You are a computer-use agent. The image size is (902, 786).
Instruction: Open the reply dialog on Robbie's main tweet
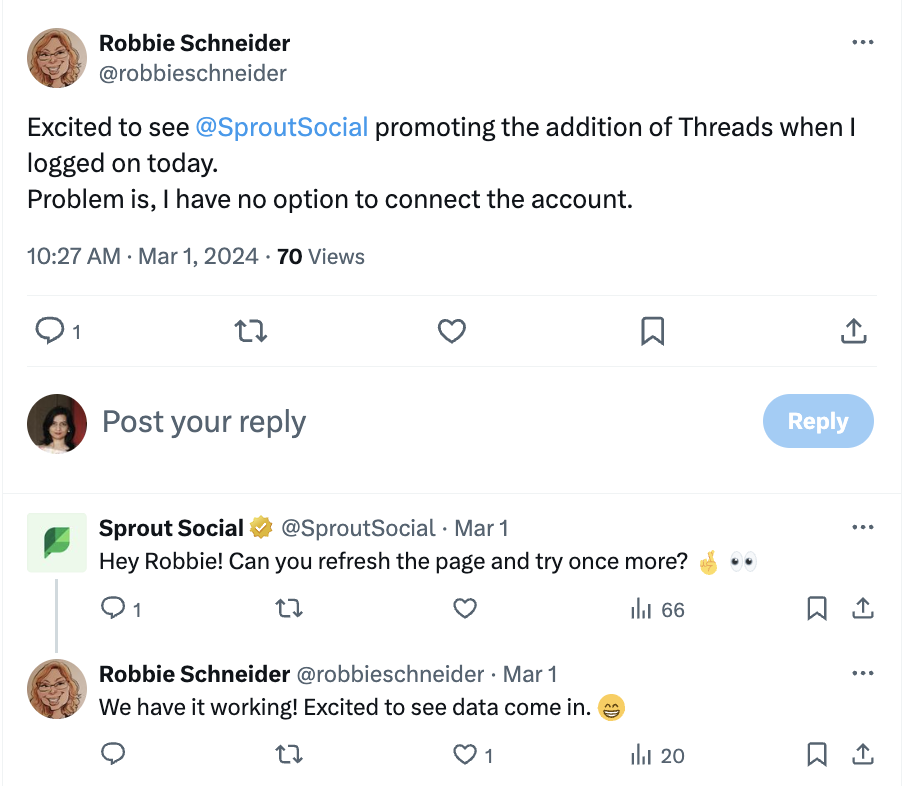pos(49,331)
